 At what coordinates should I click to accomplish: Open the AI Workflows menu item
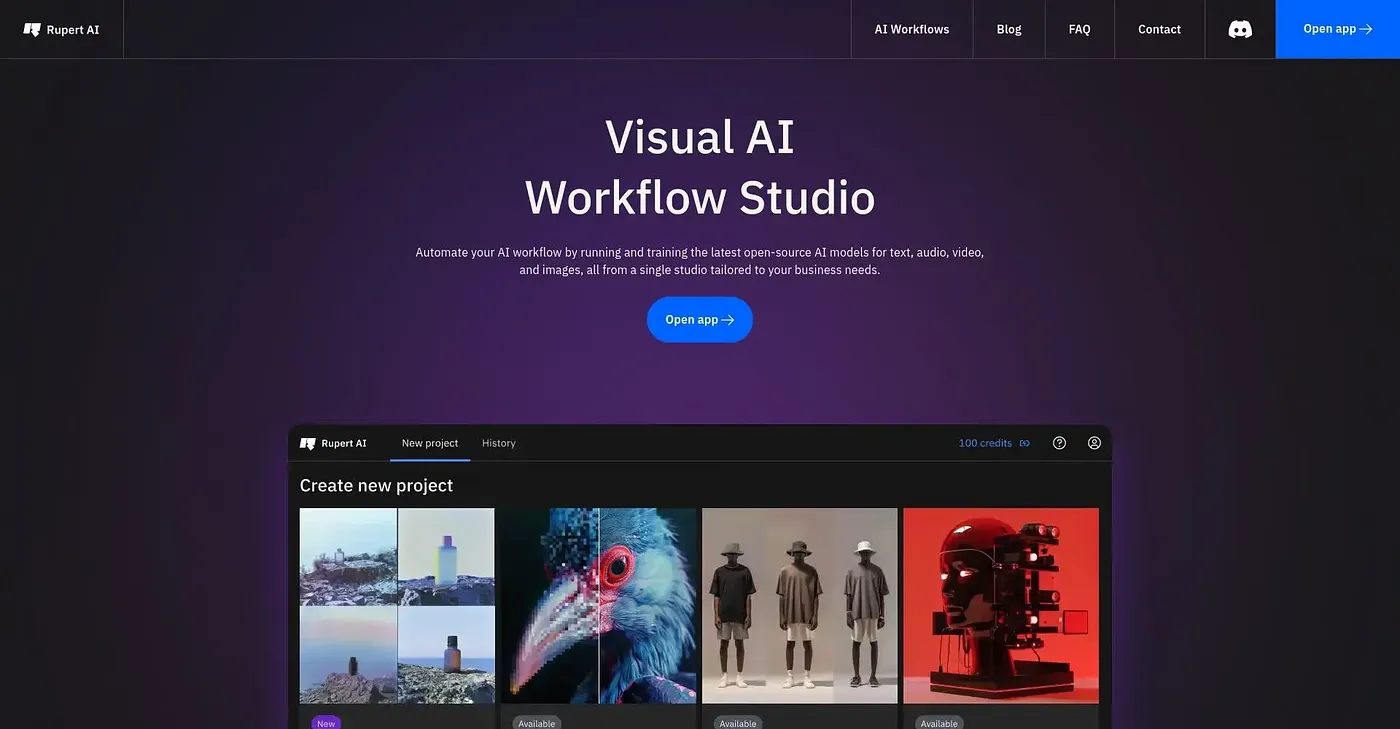(911, 29)
